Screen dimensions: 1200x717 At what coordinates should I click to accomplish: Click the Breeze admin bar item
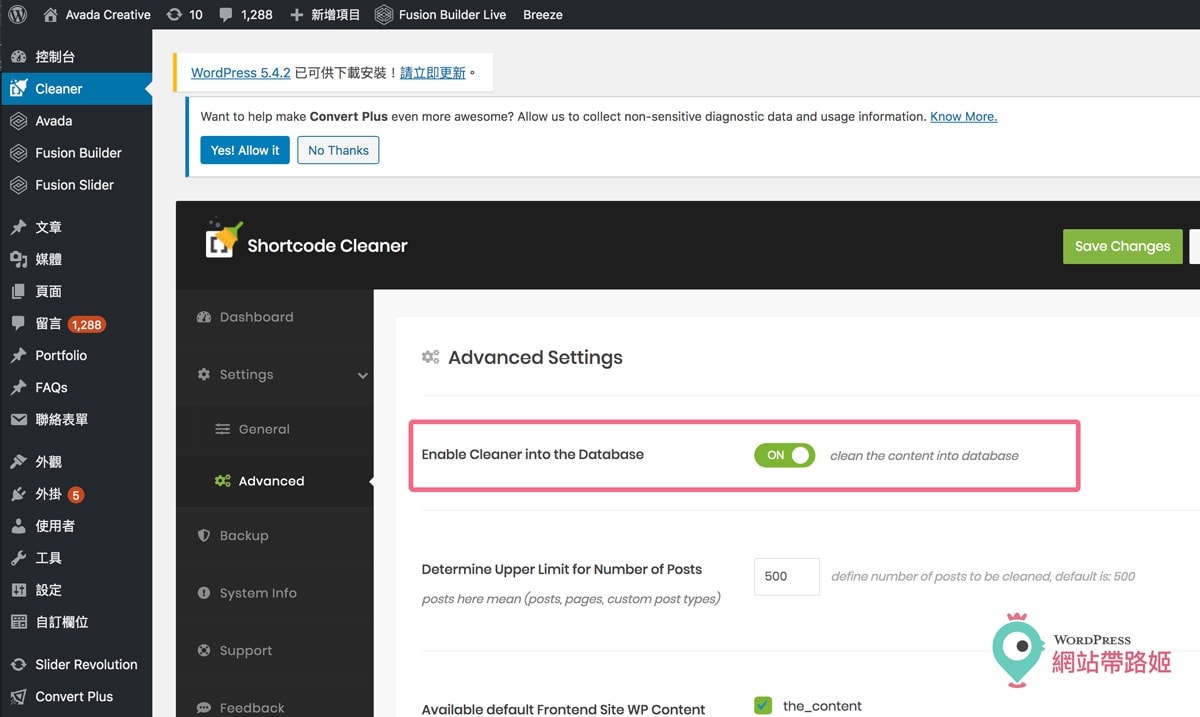[543, 15]
